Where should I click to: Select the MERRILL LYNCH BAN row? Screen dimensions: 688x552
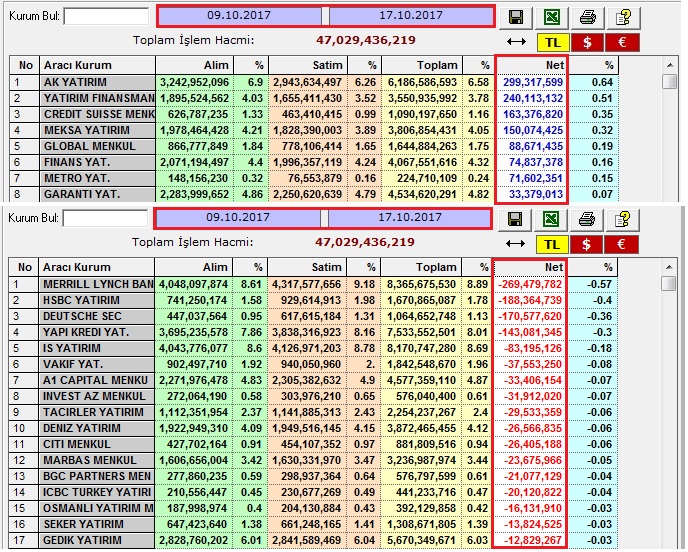[313, 284]
